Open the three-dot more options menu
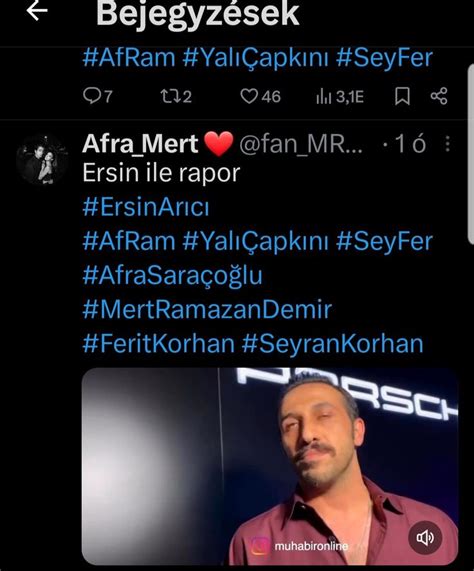The width and height of the screenshot is (474, 571). (x=448, y=143)
